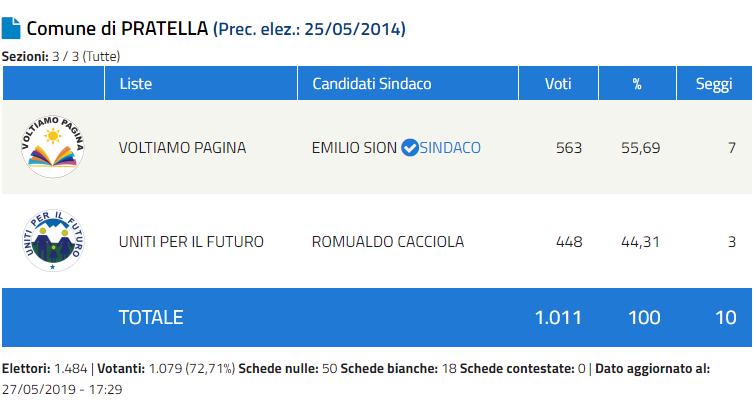Click the Voltiamo Pagina list logo
Viewport: 753px width, 401px height.
53,147
